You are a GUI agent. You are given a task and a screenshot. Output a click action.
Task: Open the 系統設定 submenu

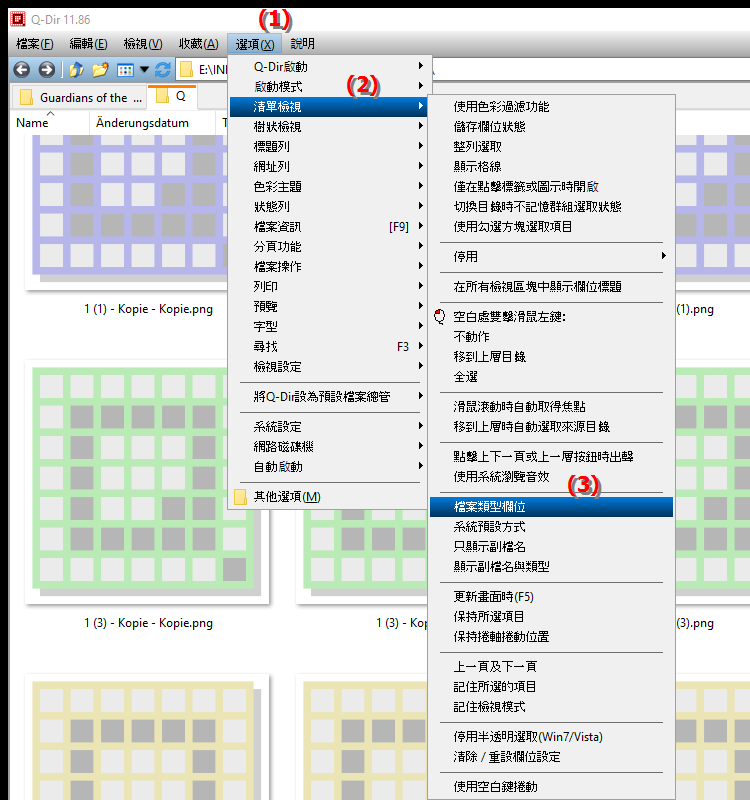(x=328, y=427)
